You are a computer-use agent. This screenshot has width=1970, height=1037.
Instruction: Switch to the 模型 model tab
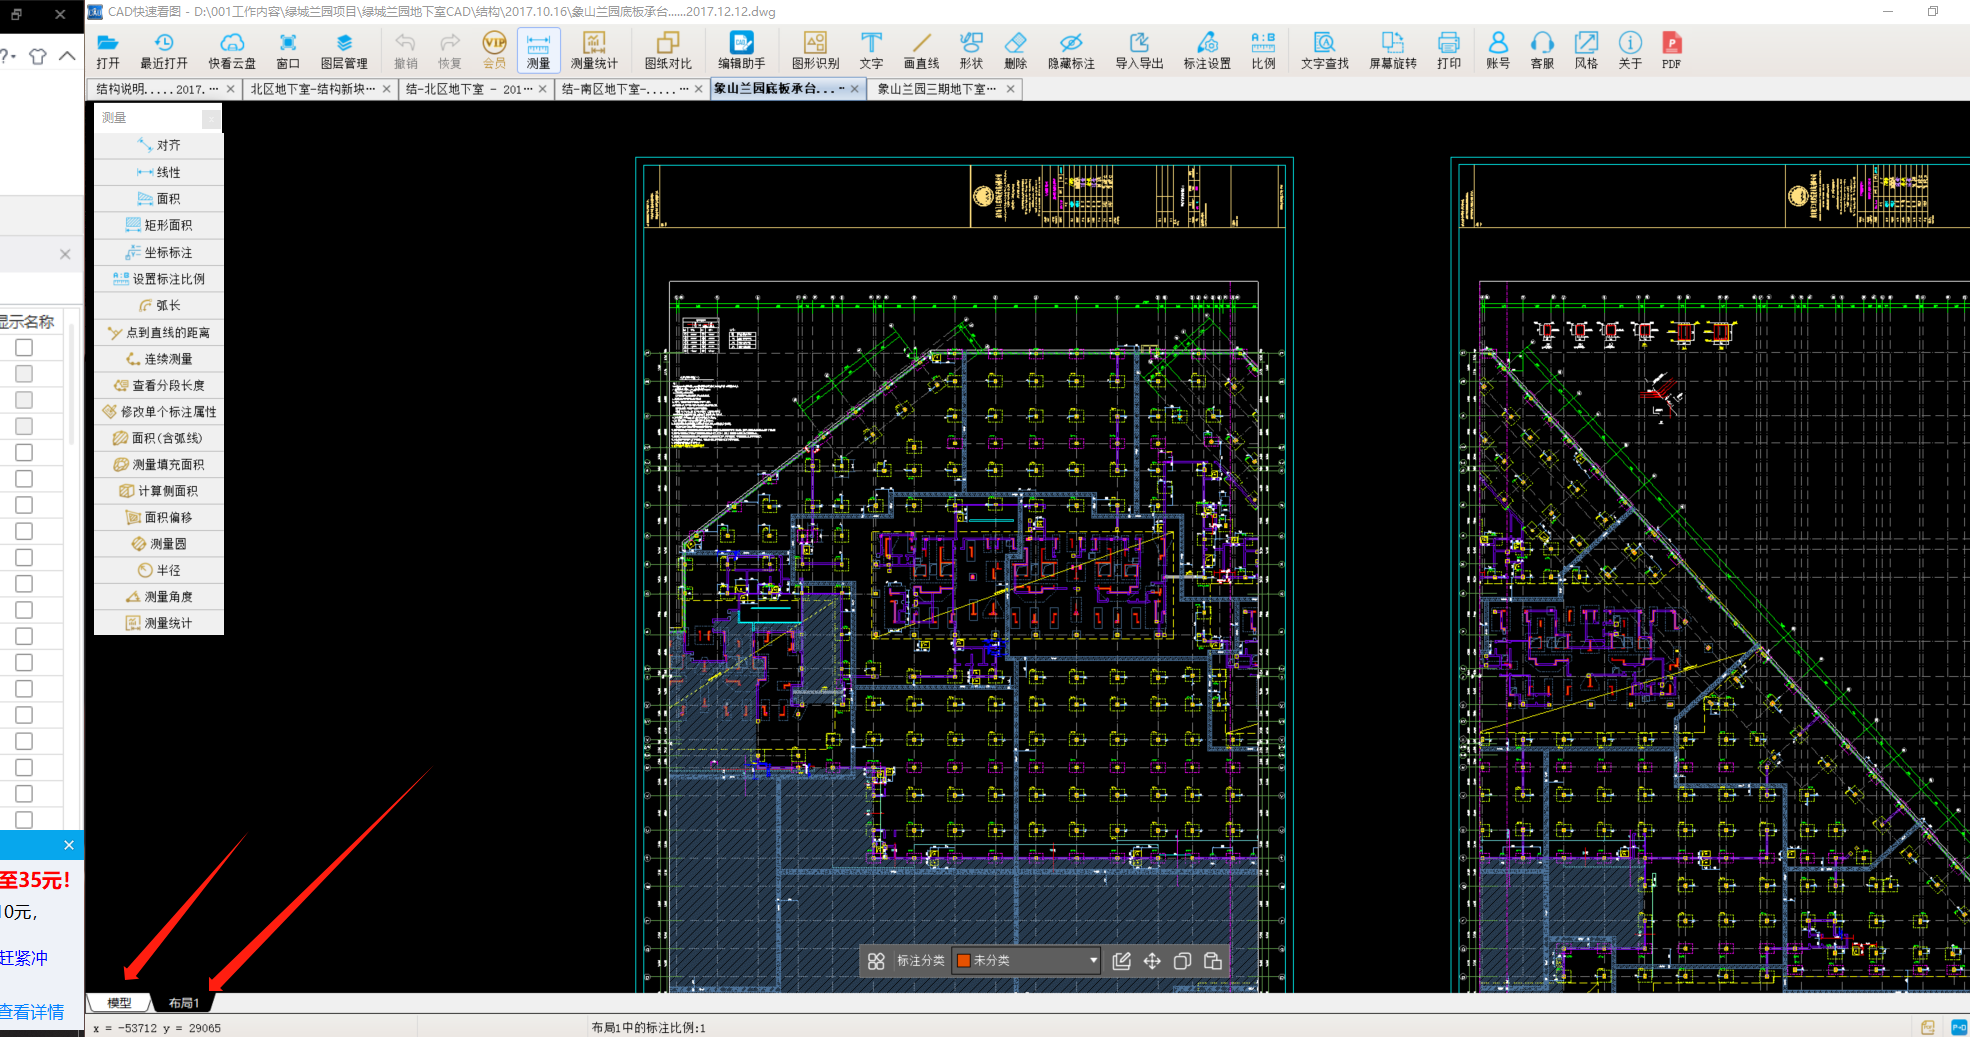pos(119,1003)
